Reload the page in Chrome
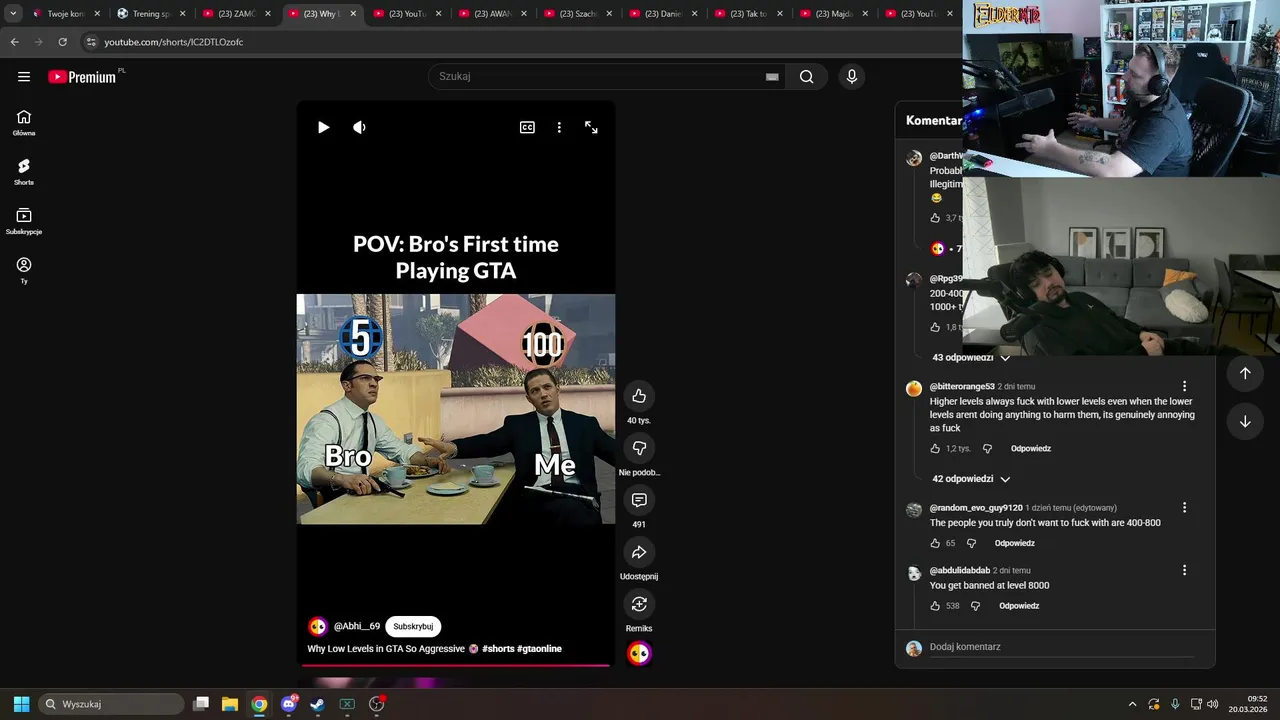1280x720 pixels. (x=62, y=42)
